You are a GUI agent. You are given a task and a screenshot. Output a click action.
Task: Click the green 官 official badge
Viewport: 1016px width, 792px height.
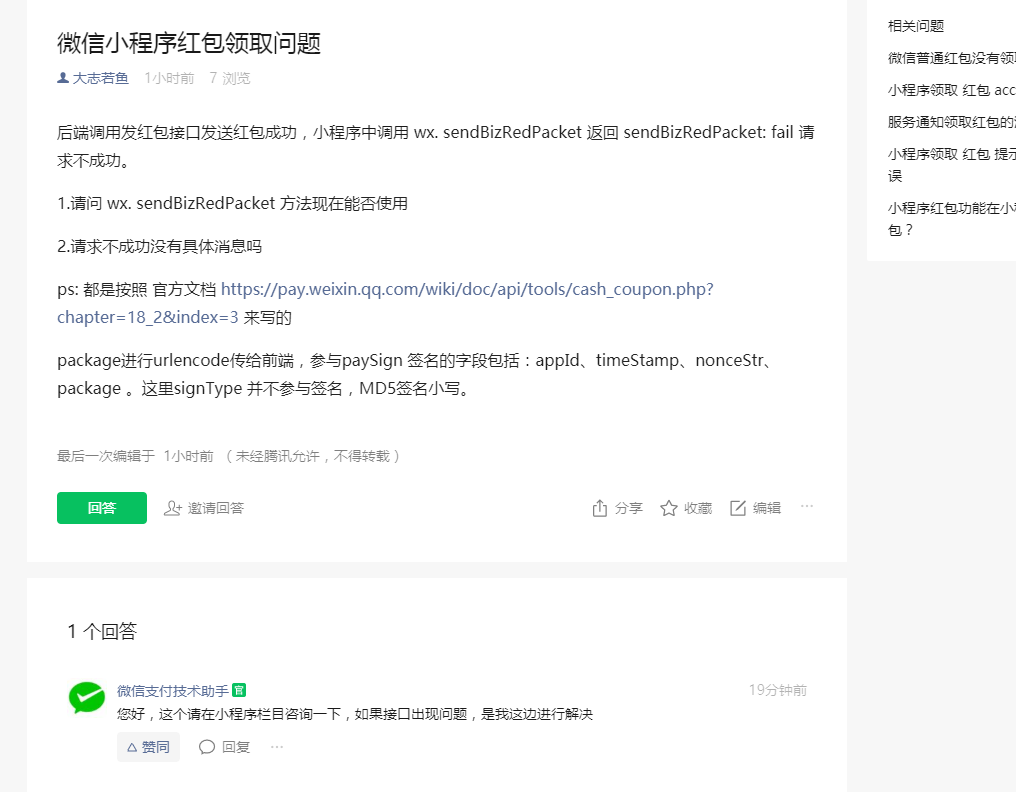(239, 691)
